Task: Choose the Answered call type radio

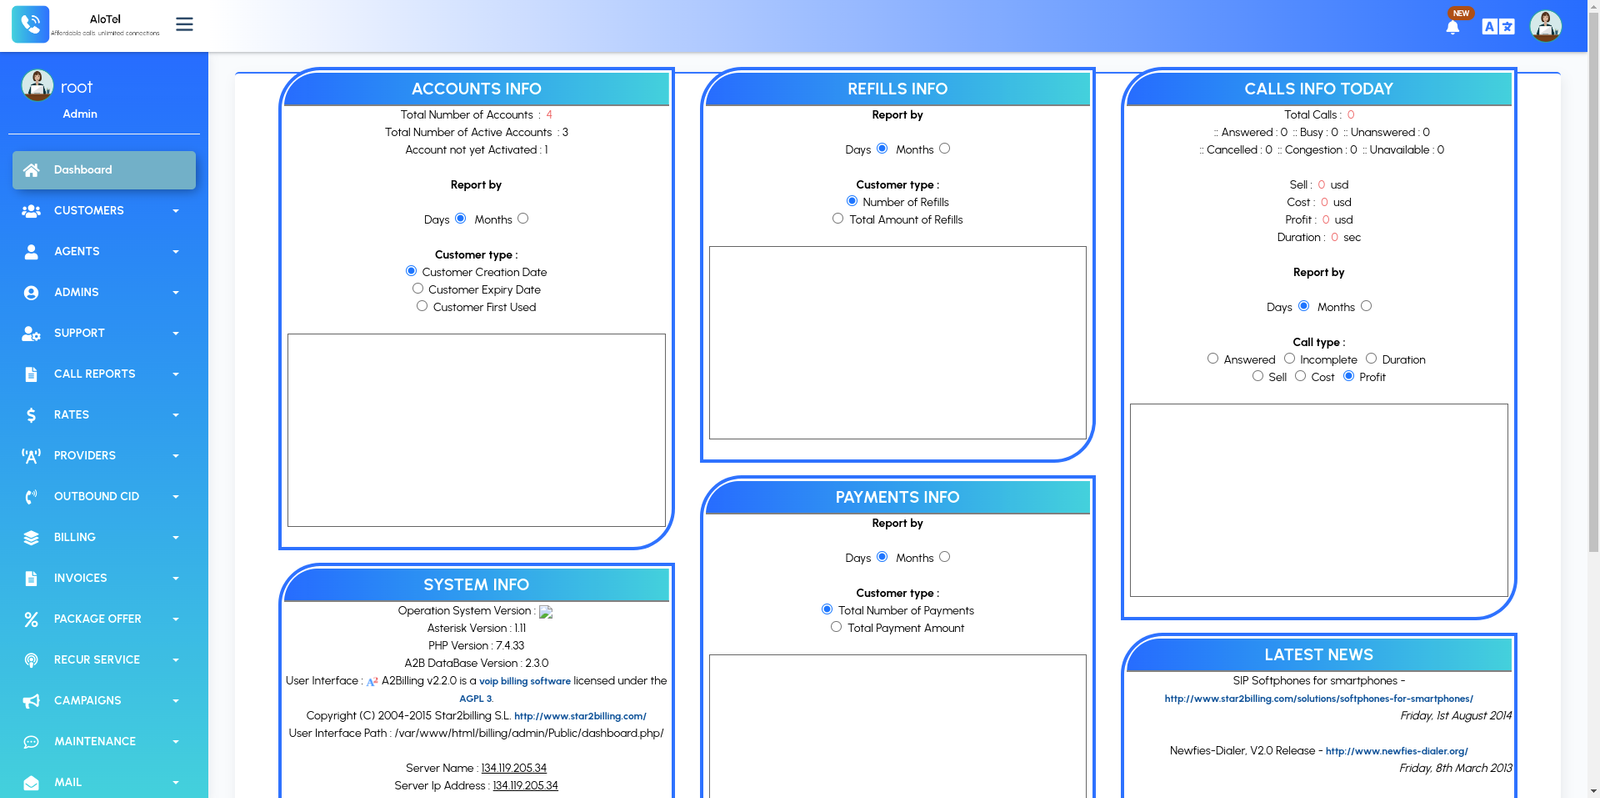Action: click(1213, 358)
